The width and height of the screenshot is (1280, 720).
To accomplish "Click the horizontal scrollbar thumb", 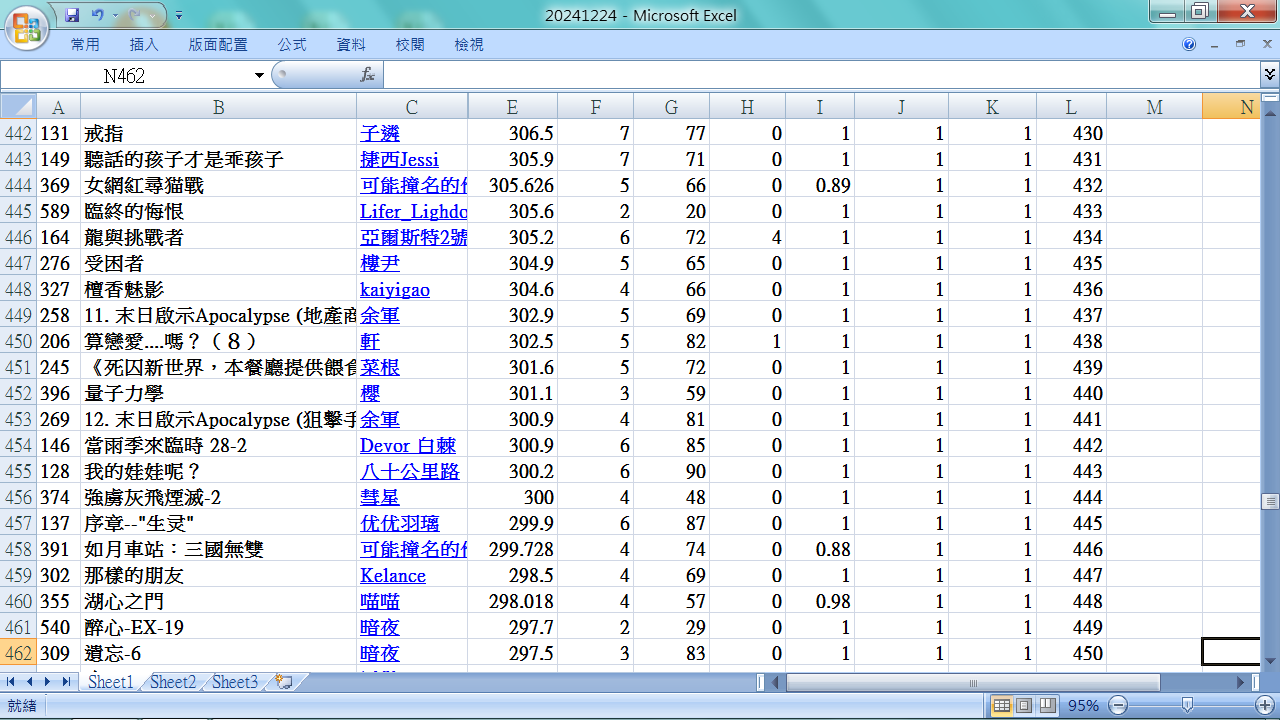I will (973, 683).
